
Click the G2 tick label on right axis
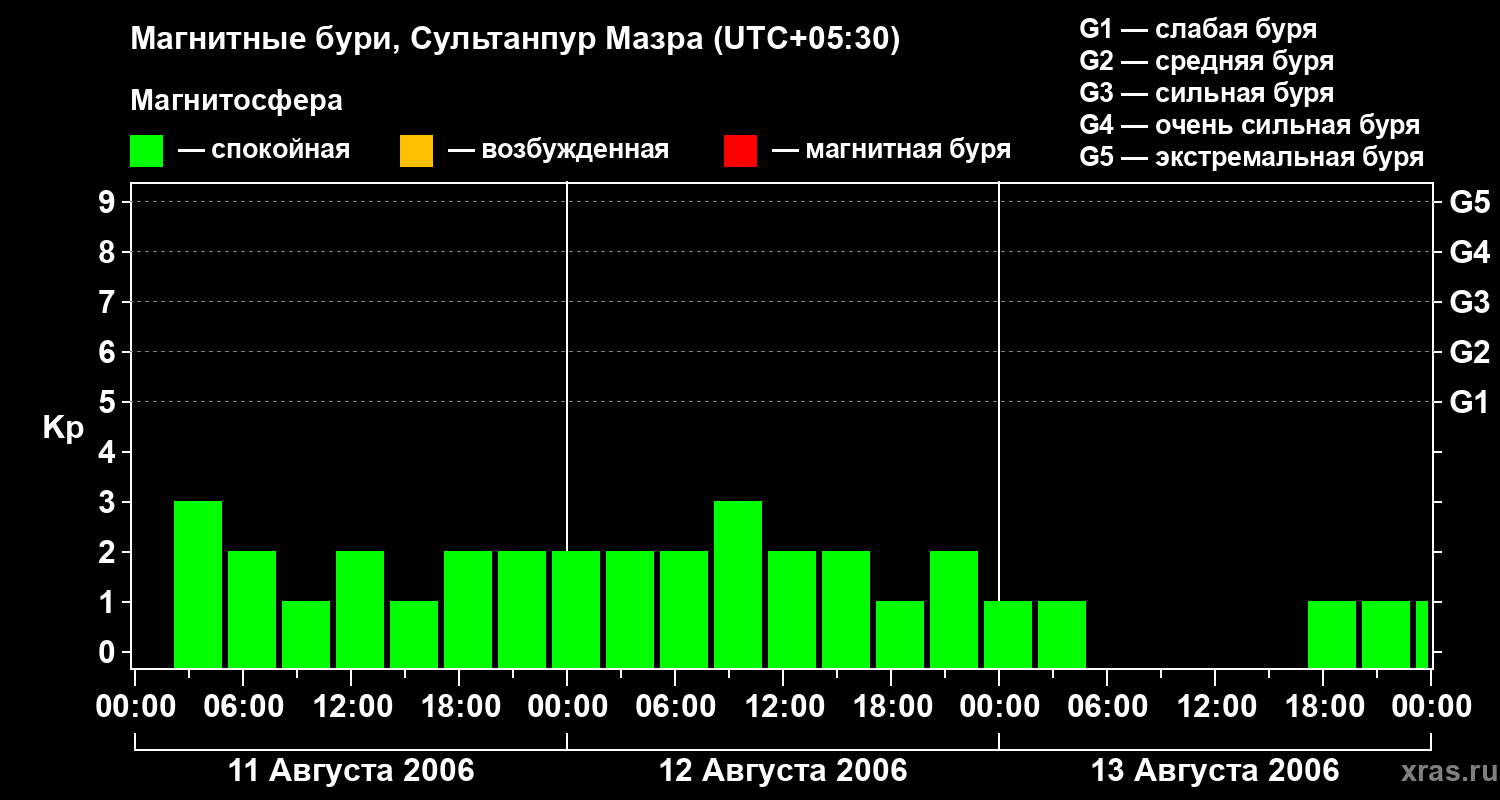click(x=1470, y=352)
